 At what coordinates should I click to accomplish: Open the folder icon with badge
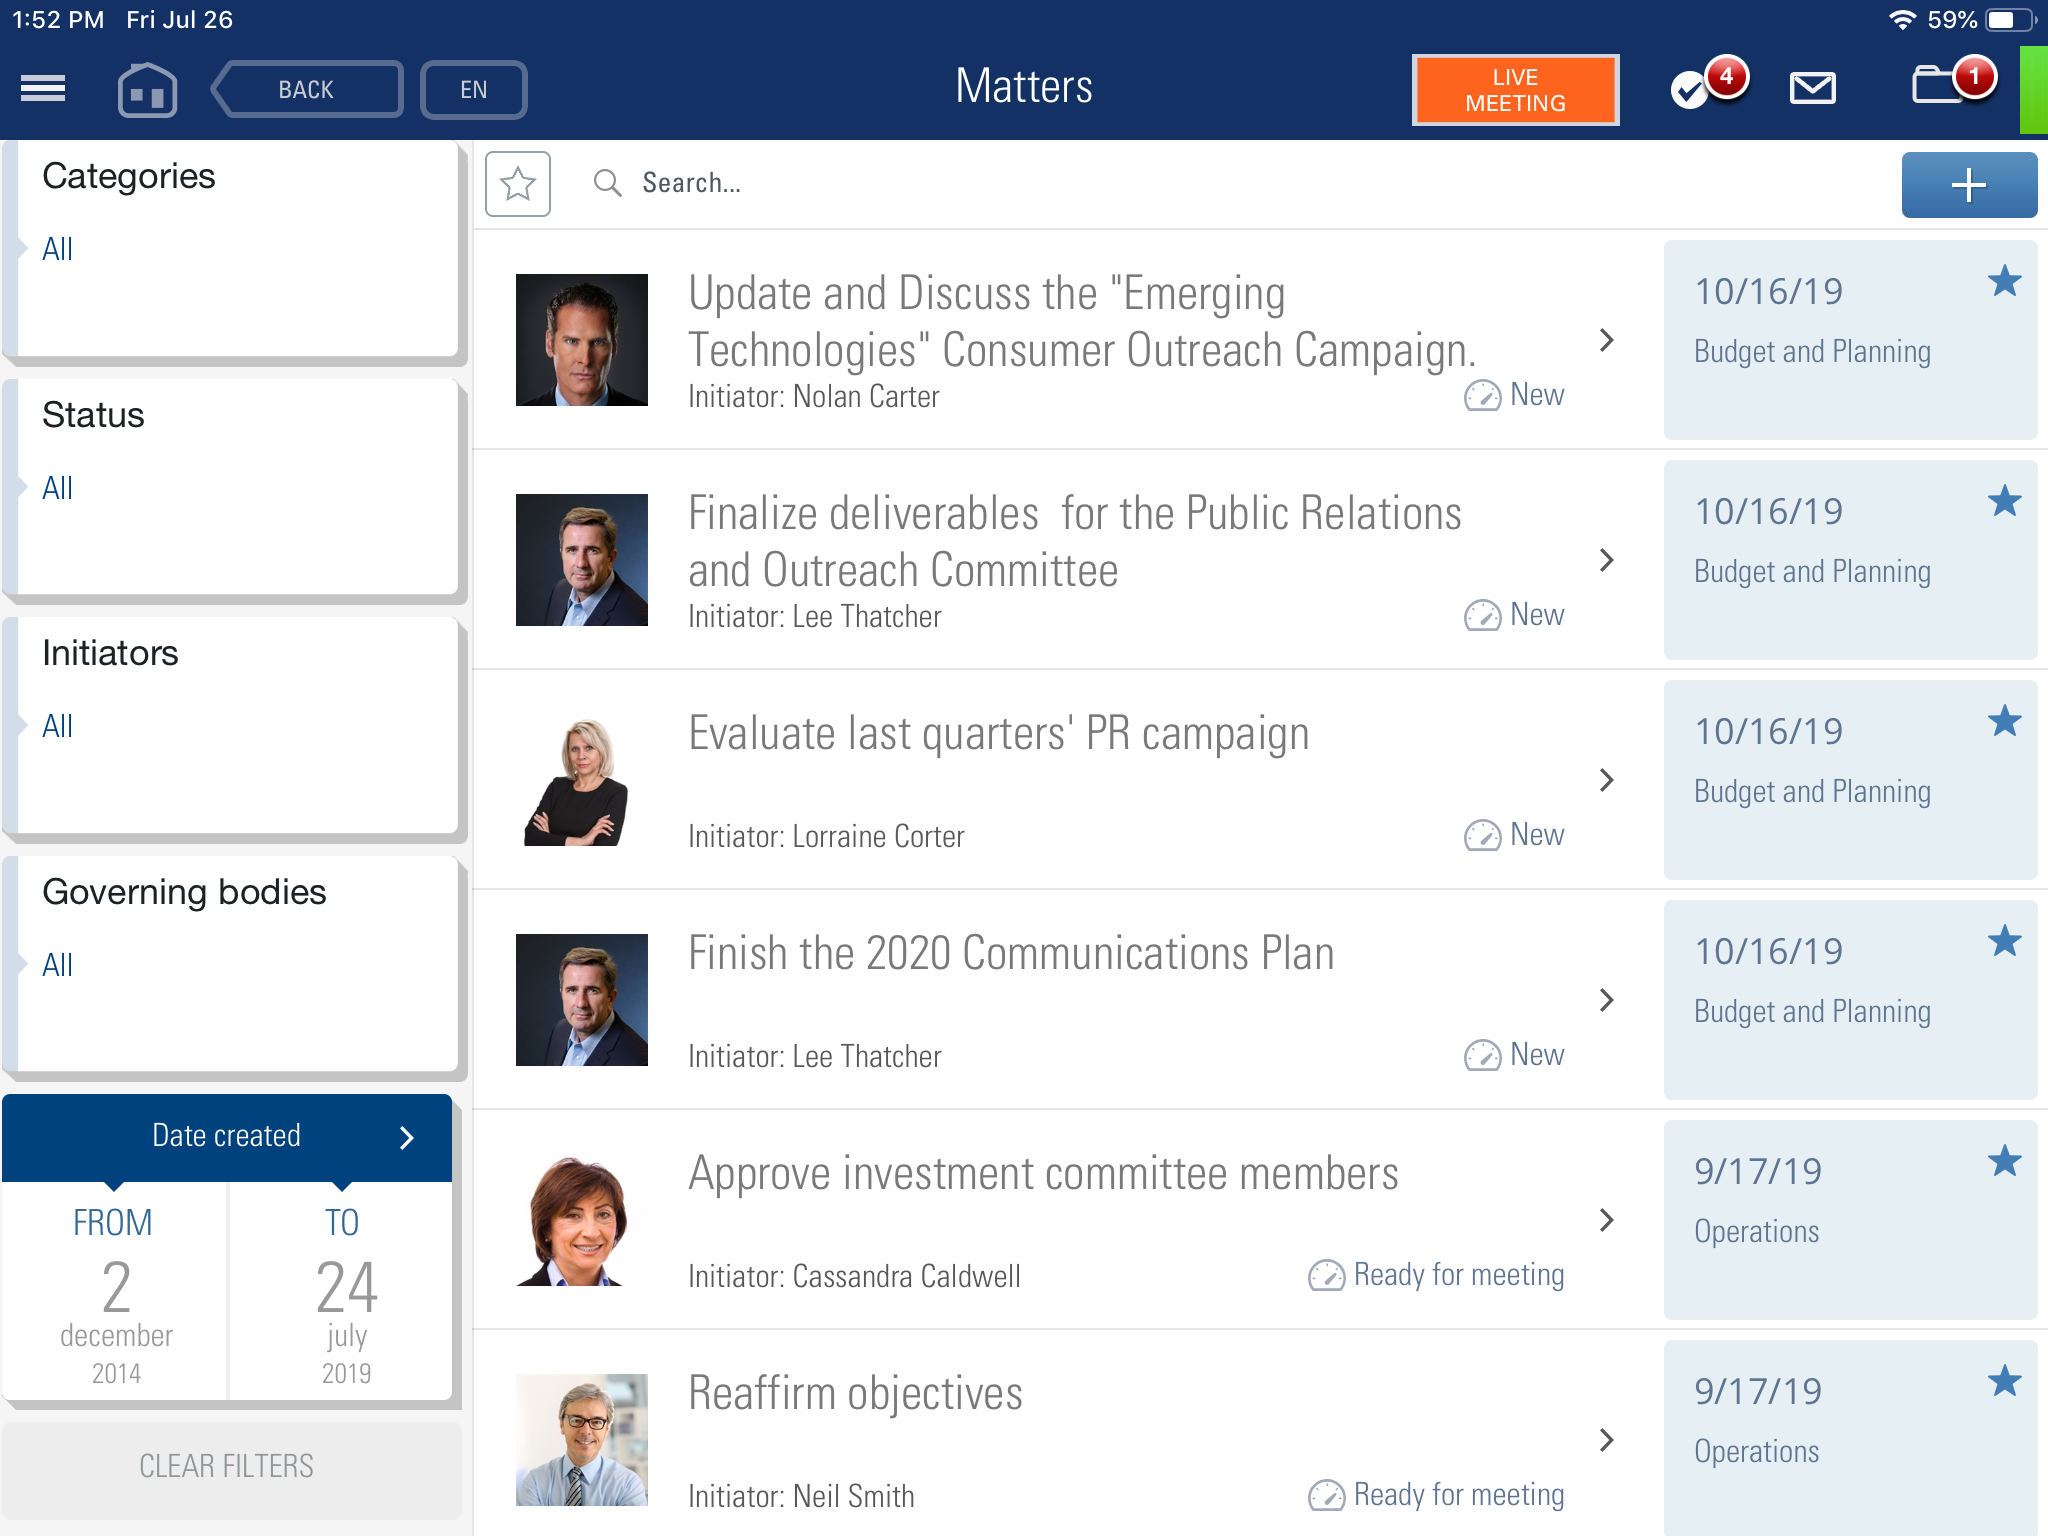click(x=1938, y=86)
